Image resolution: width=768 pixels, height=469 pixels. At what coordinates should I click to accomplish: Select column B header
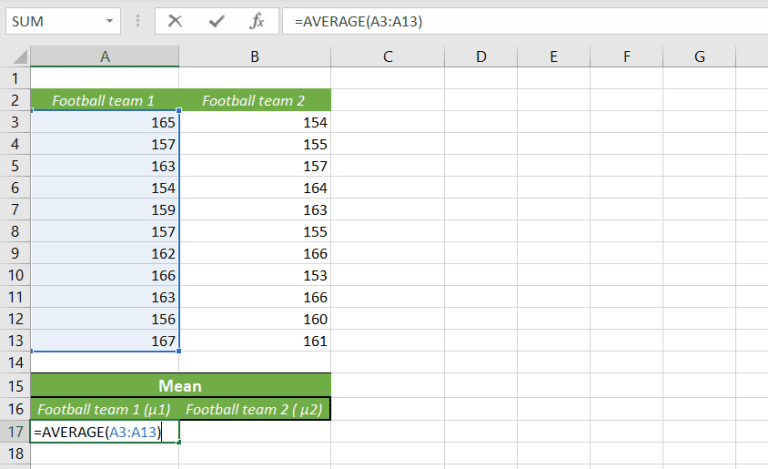[255, 58]
